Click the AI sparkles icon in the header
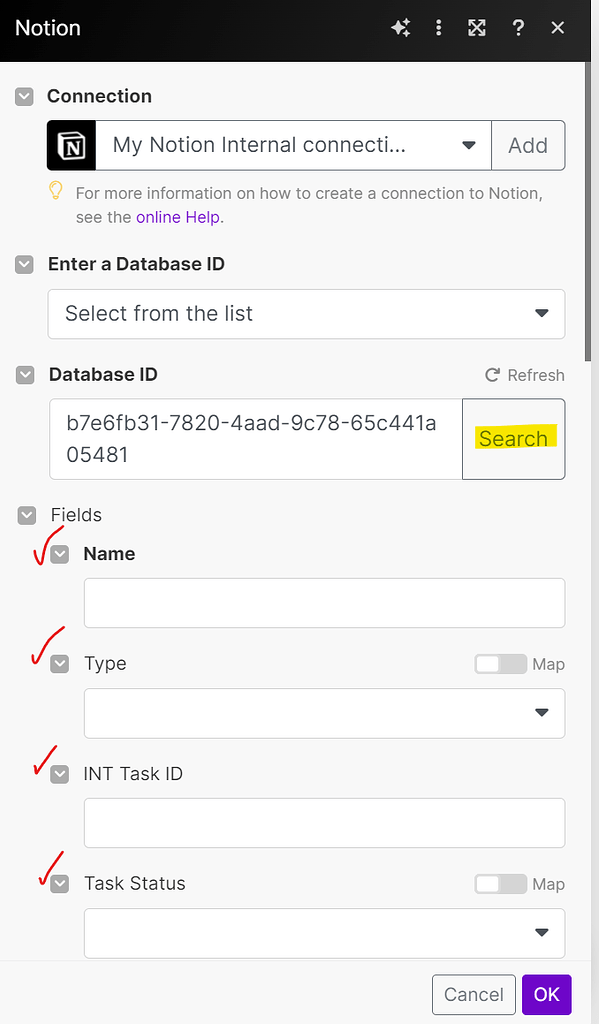Viewport: 599px width, 1024px height. 401,28
